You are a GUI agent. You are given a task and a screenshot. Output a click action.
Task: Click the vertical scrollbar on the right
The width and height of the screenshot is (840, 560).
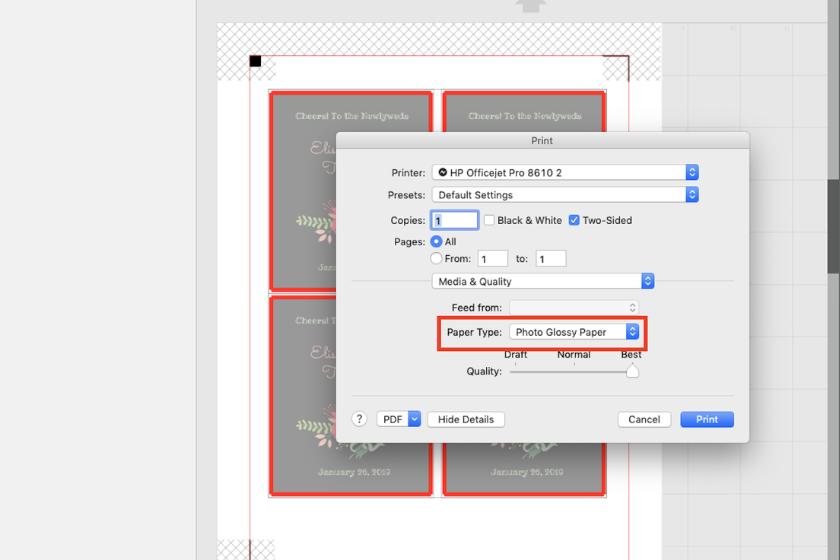834,225
